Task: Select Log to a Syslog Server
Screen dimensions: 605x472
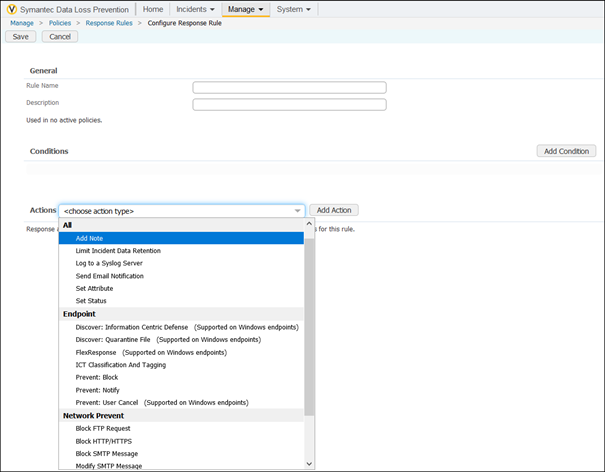Action: 181,263
